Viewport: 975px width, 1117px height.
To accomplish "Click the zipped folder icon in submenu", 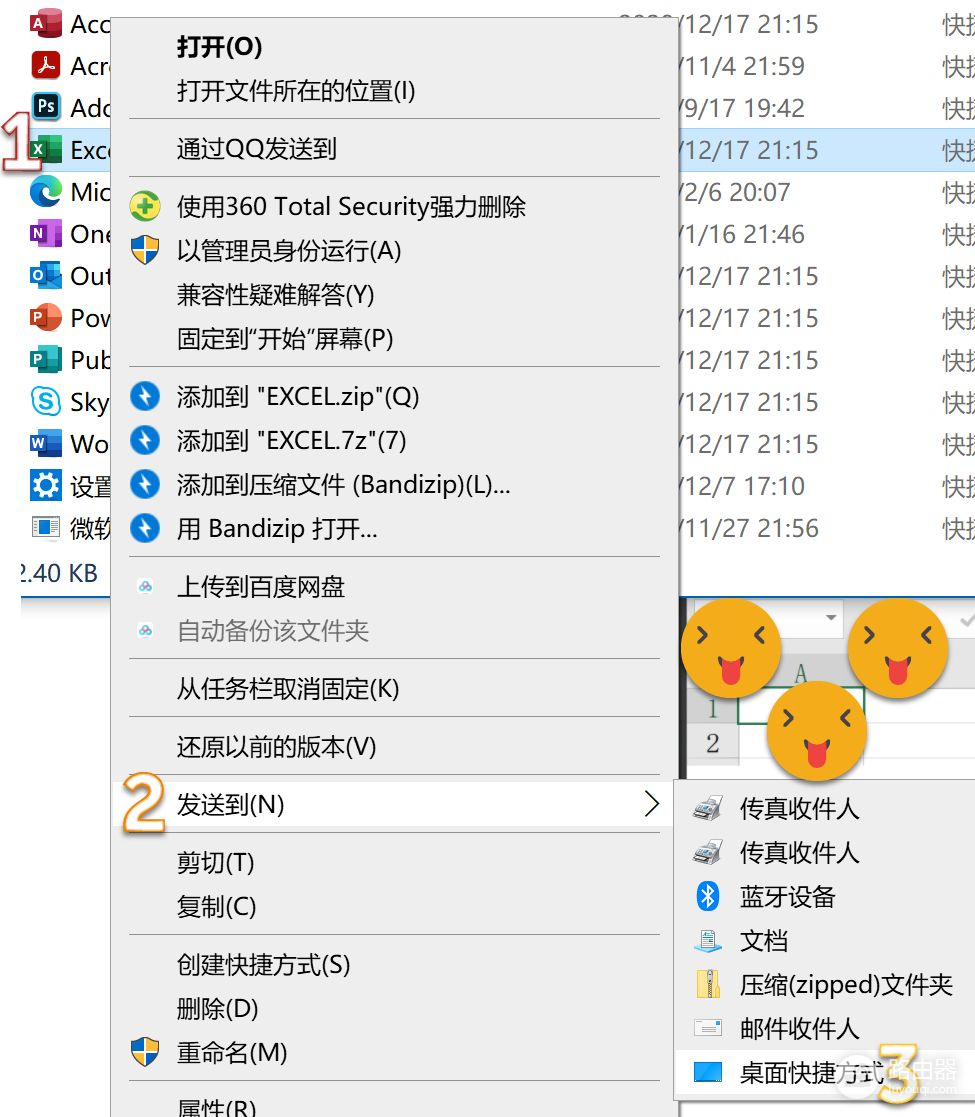I will click(708, 984).
